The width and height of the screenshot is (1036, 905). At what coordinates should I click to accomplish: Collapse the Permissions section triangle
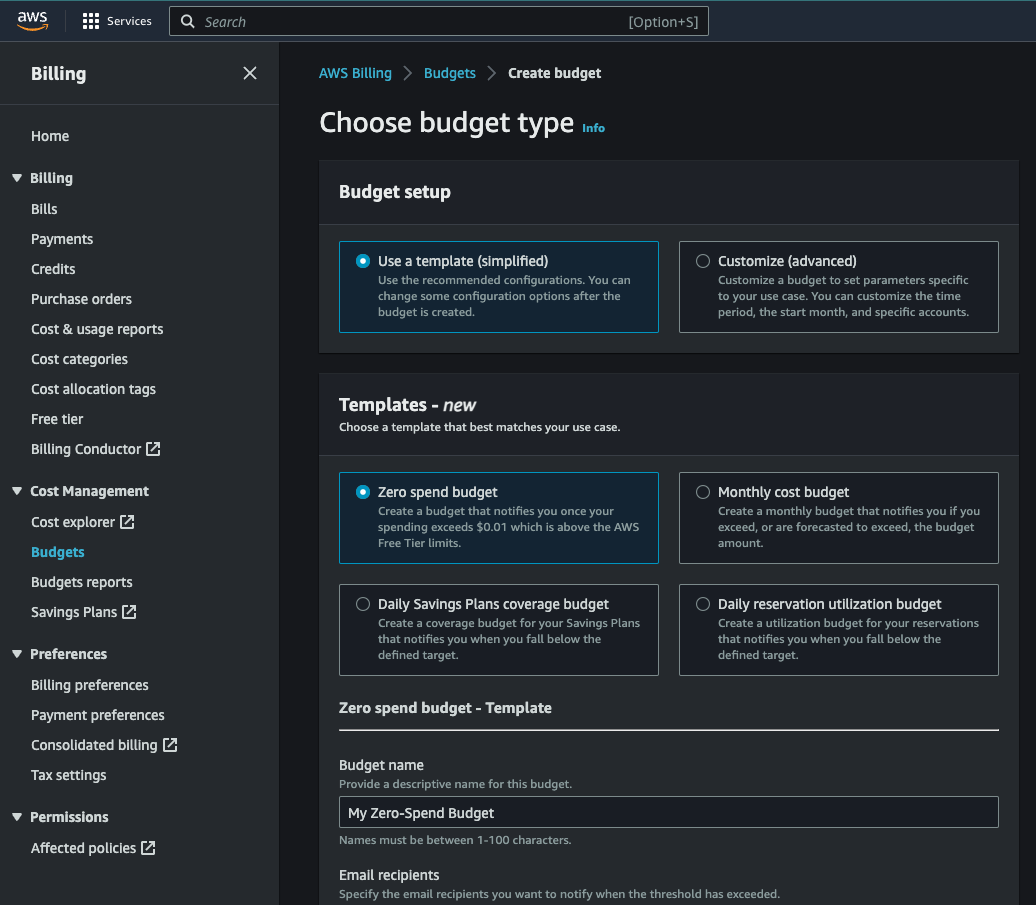coord(17,817)
